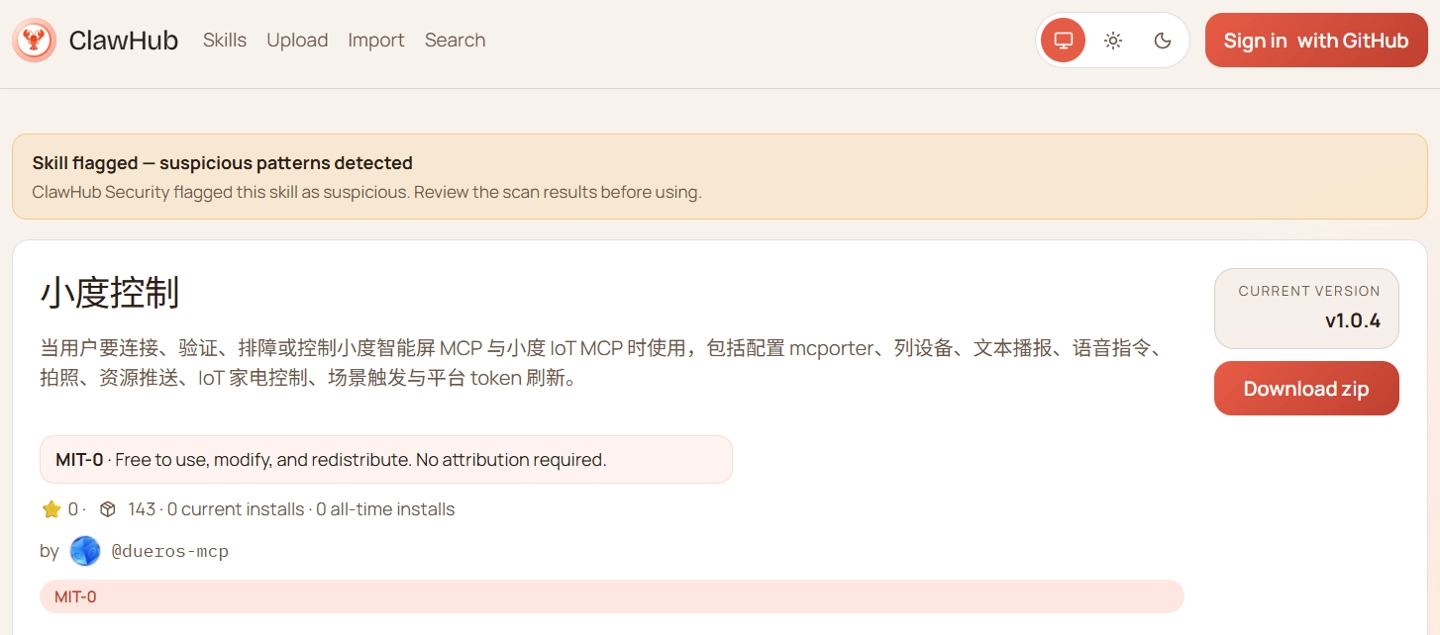Click @dueros-mcp's globe avatar
The image size is (1440, 635).
coord(85,550)
